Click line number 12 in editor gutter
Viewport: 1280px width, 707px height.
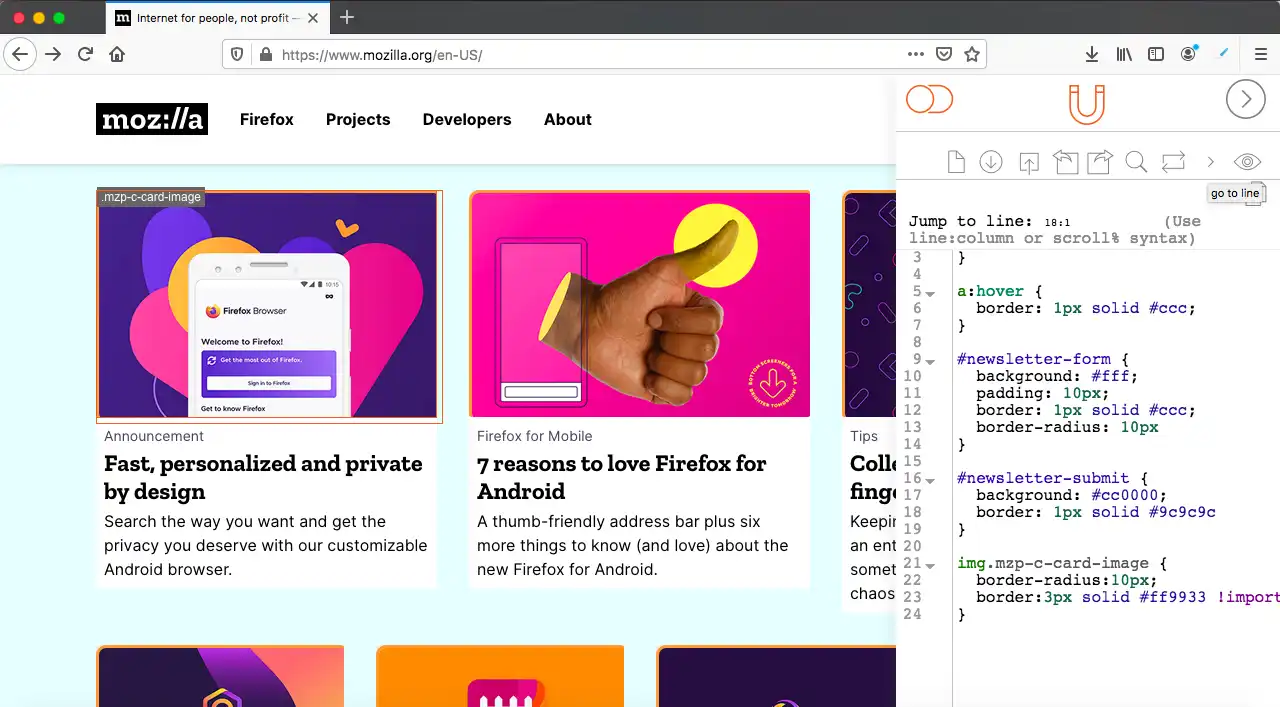coord(912,410)
